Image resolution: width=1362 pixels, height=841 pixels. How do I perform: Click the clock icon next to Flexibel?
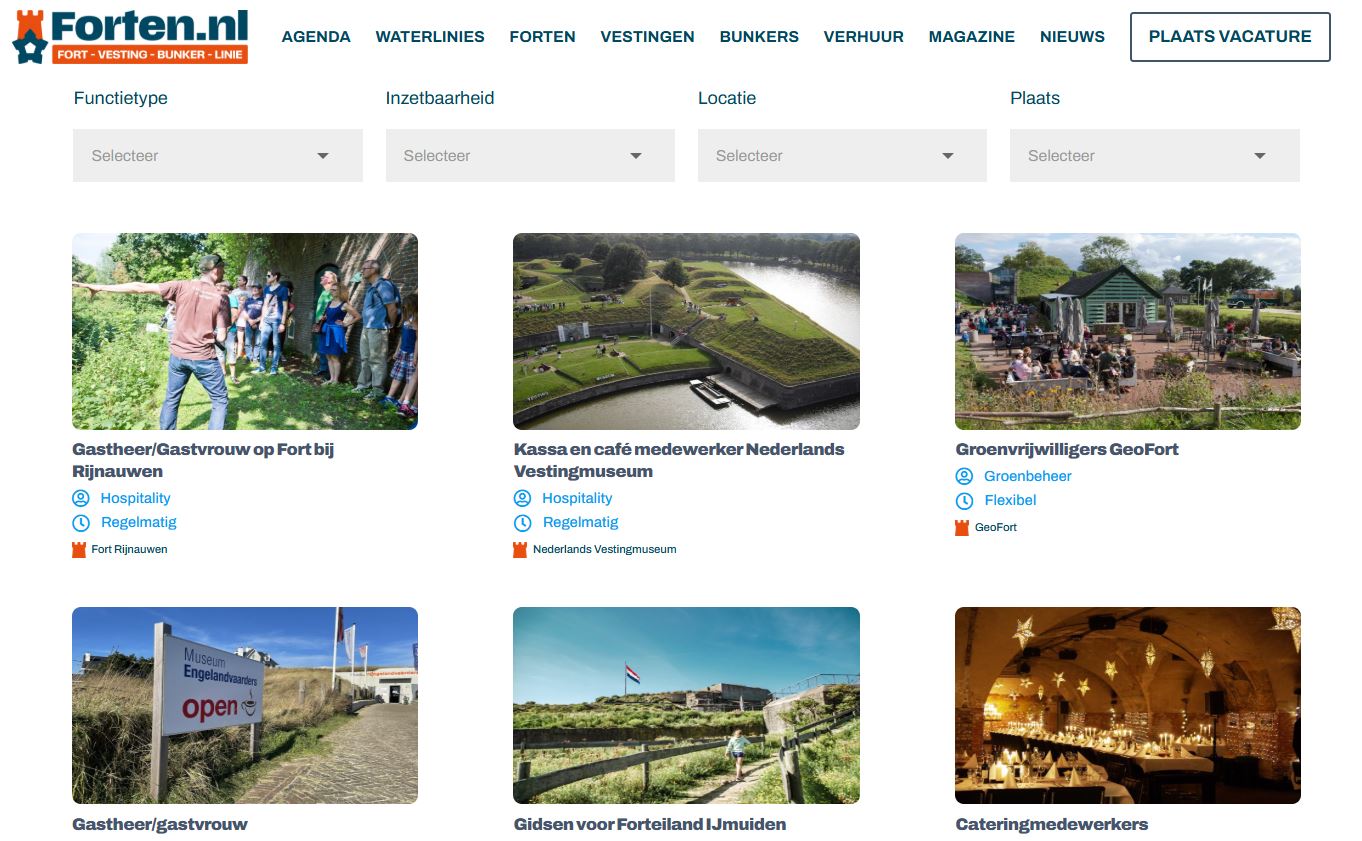(964, 501)
